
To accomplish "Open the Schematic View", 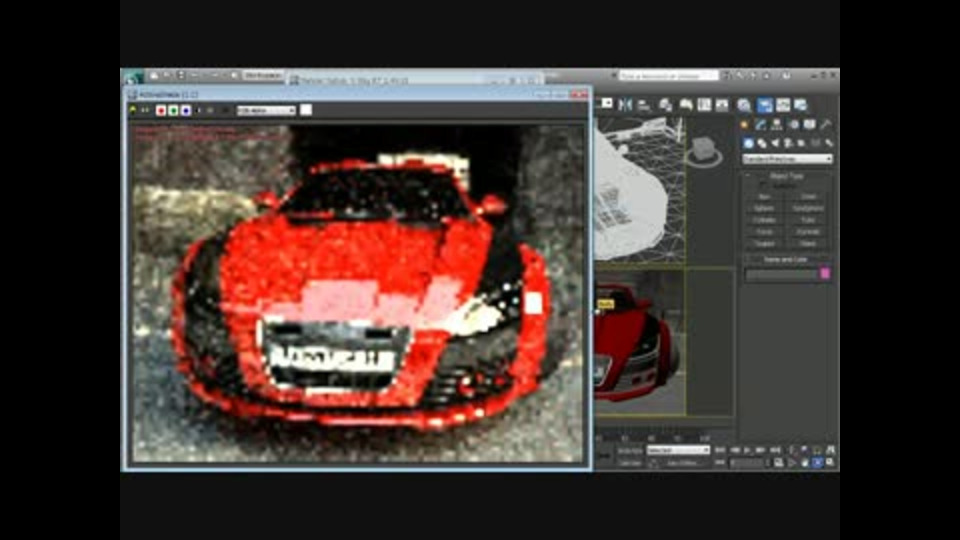I will [x=722, y=105].
